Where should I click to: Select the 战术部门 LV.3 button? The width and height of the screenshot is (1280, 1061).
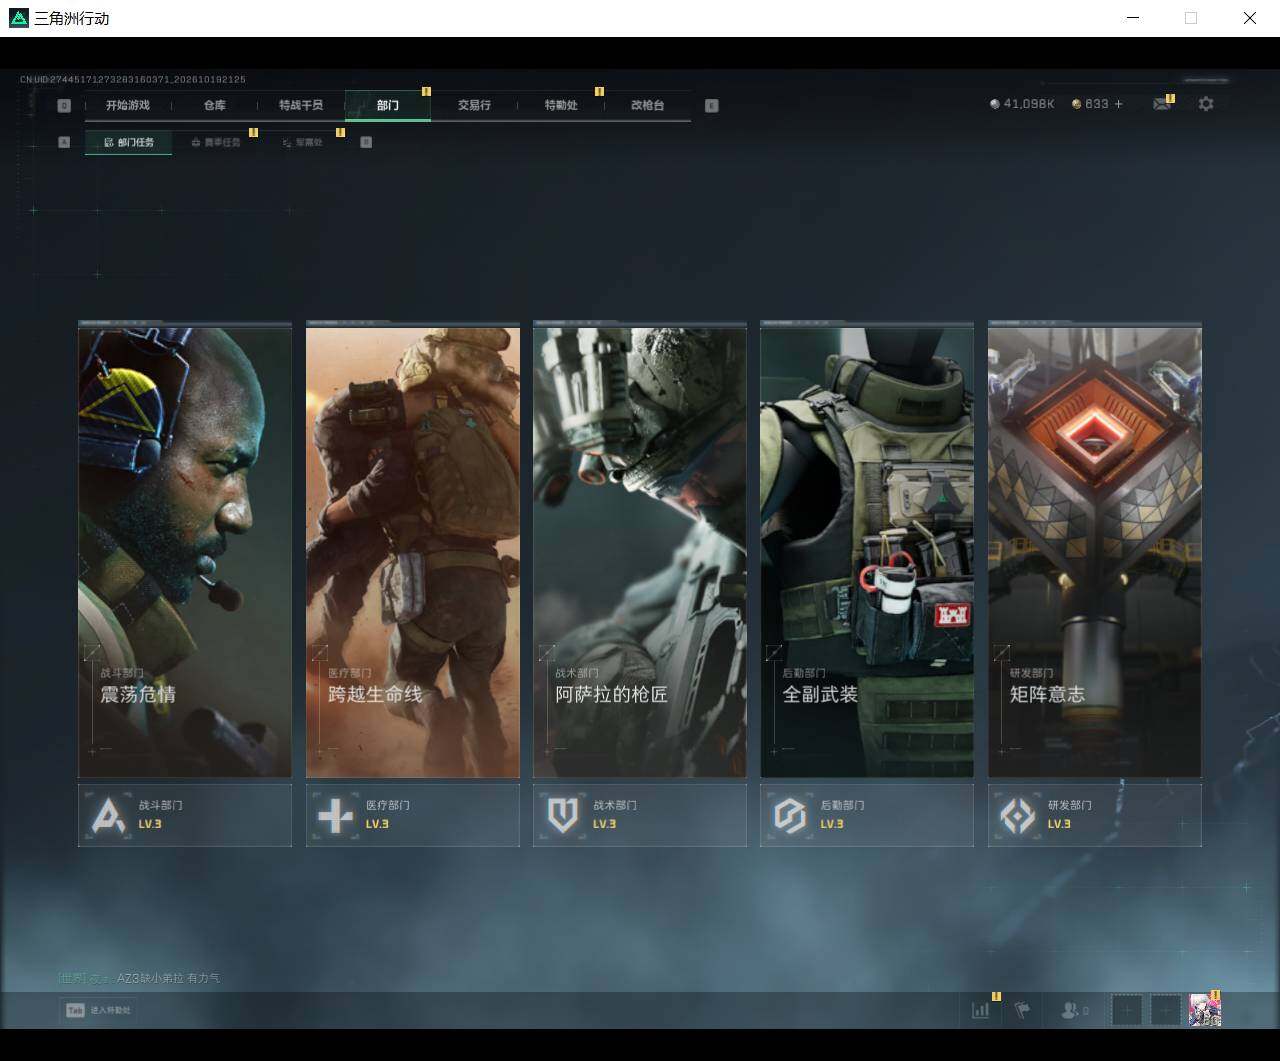(640, 815)
